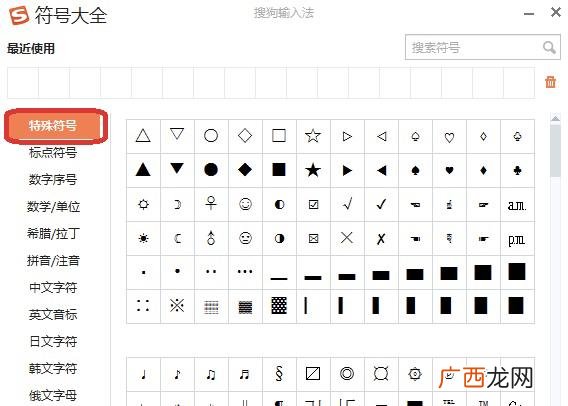Open the 标点符号 category
Viewport: 568px width, 406px height.
pyautogui.click(x=53, y=152)
